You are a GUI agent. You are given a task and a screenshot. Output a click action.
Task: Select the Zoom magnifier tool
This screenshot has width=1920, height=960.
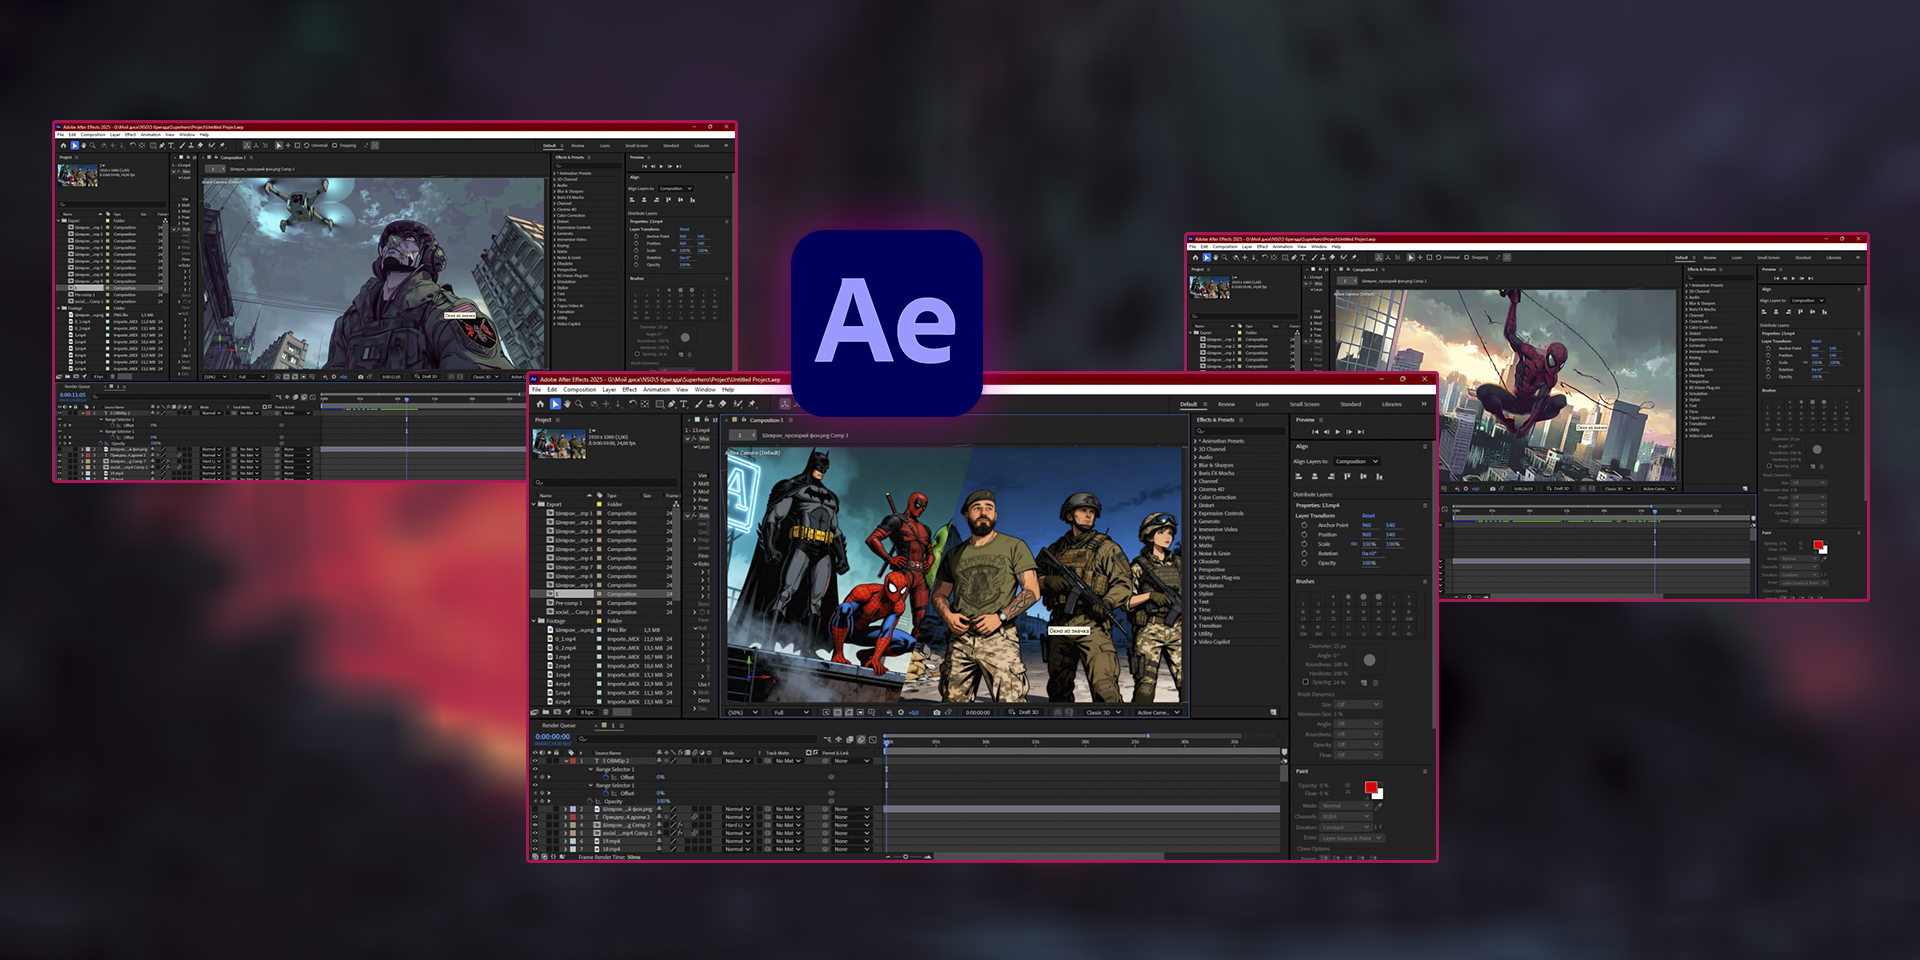click(579, 404)
